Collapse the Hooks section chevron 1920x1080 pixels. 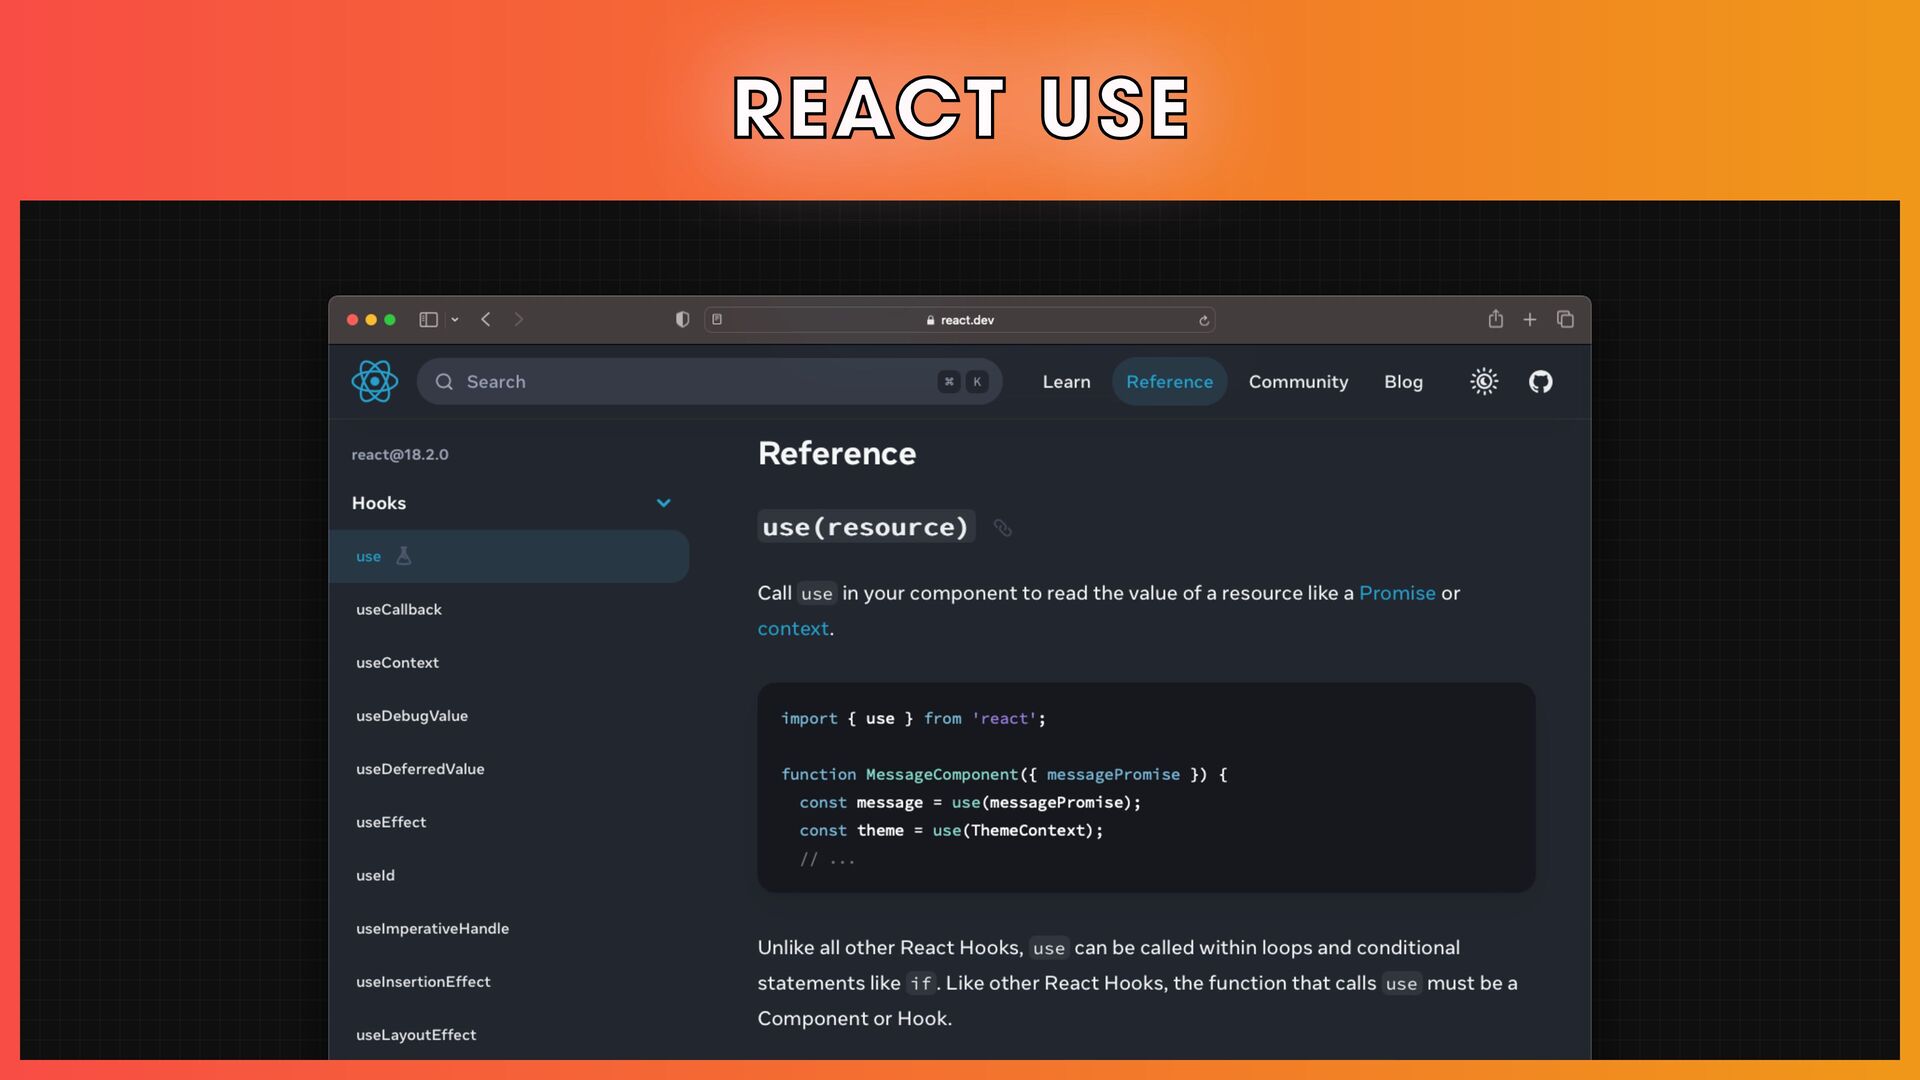pos(663,503)
